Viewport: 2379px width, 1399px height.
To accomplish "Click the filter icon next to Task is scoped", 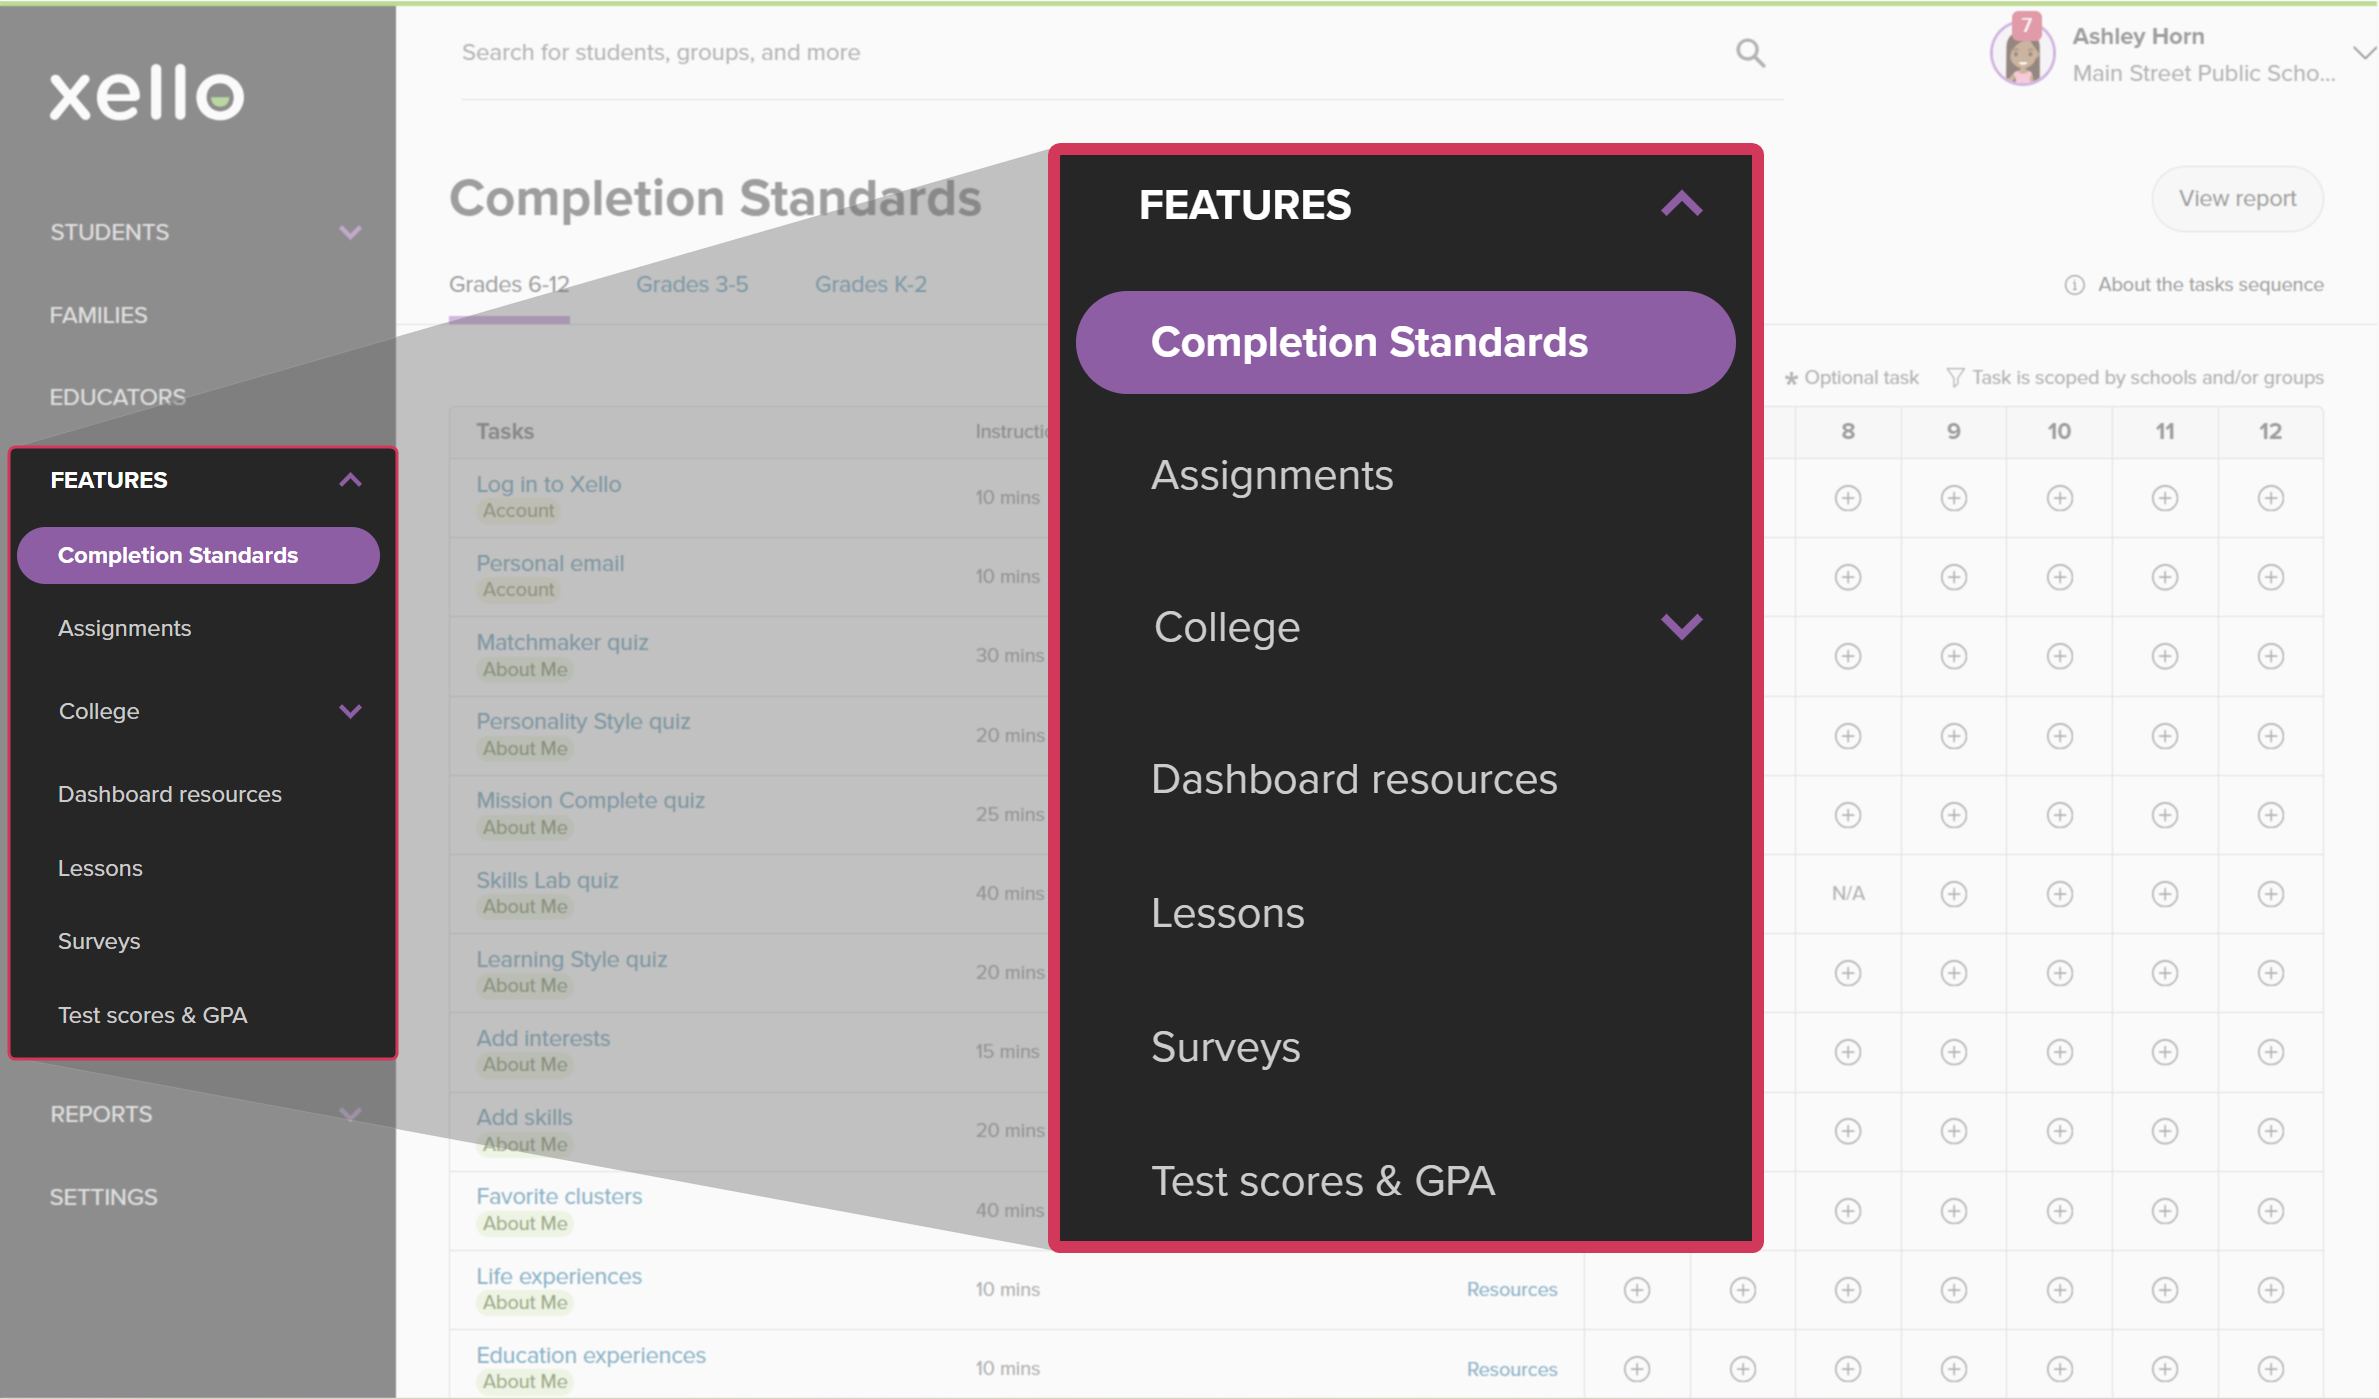I will click(1955, 377).
